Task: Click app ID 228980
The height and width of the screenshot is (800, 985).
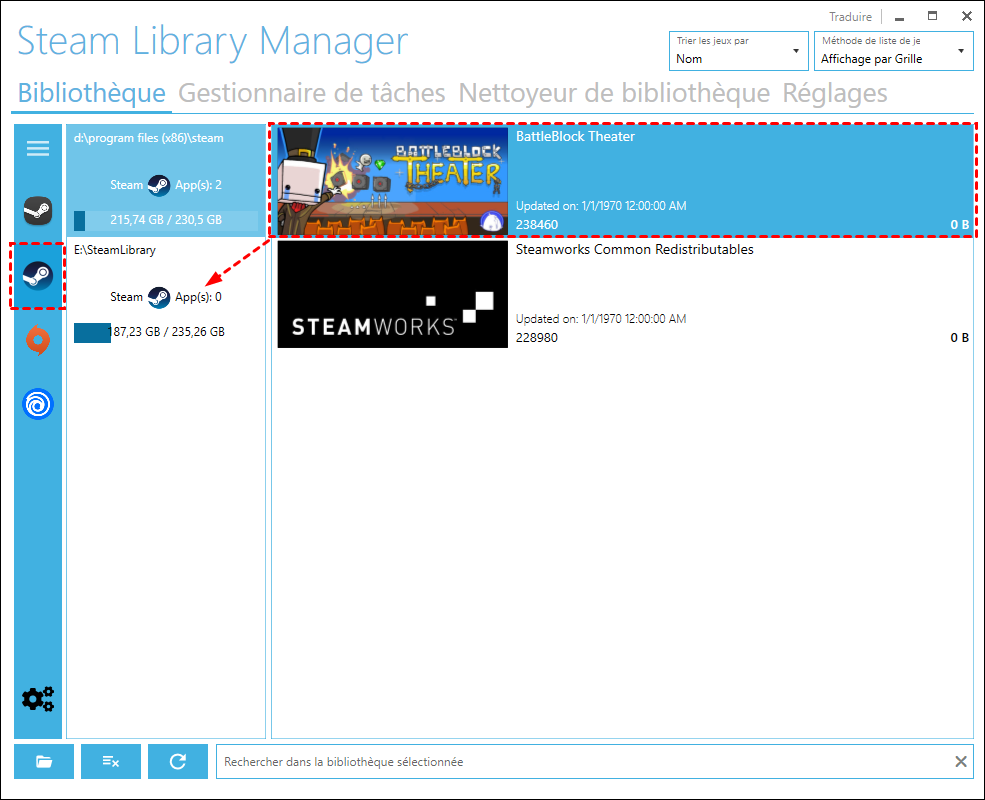Action: [536, 337]
